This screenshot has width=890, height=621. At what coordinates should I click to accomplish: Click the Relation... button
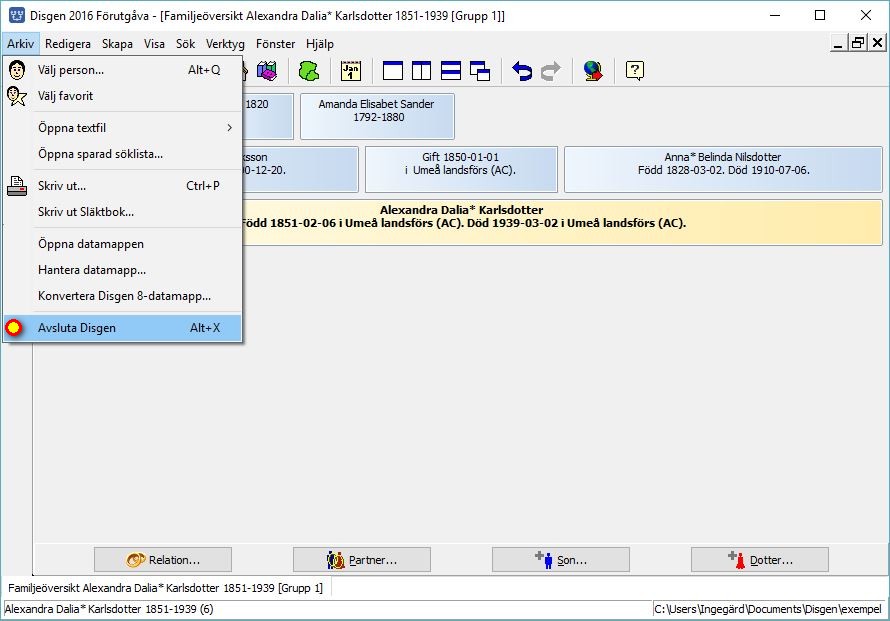pyautogui.click(x=163, y=560)
